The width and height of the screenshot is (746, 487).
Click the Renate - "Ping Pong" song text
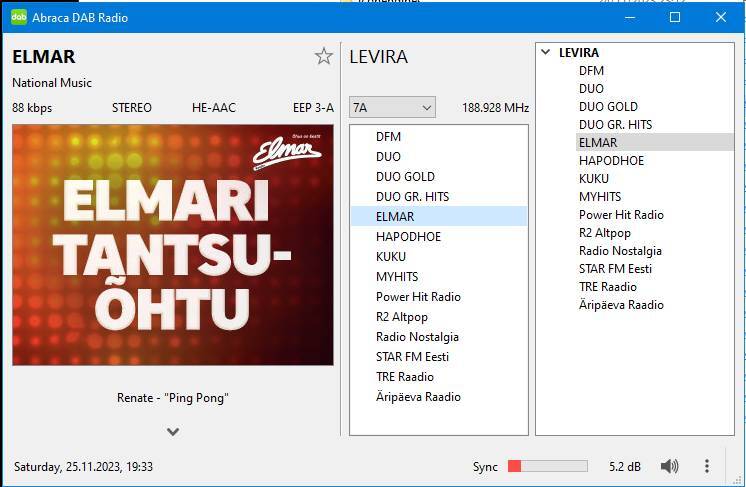[173, 398]
